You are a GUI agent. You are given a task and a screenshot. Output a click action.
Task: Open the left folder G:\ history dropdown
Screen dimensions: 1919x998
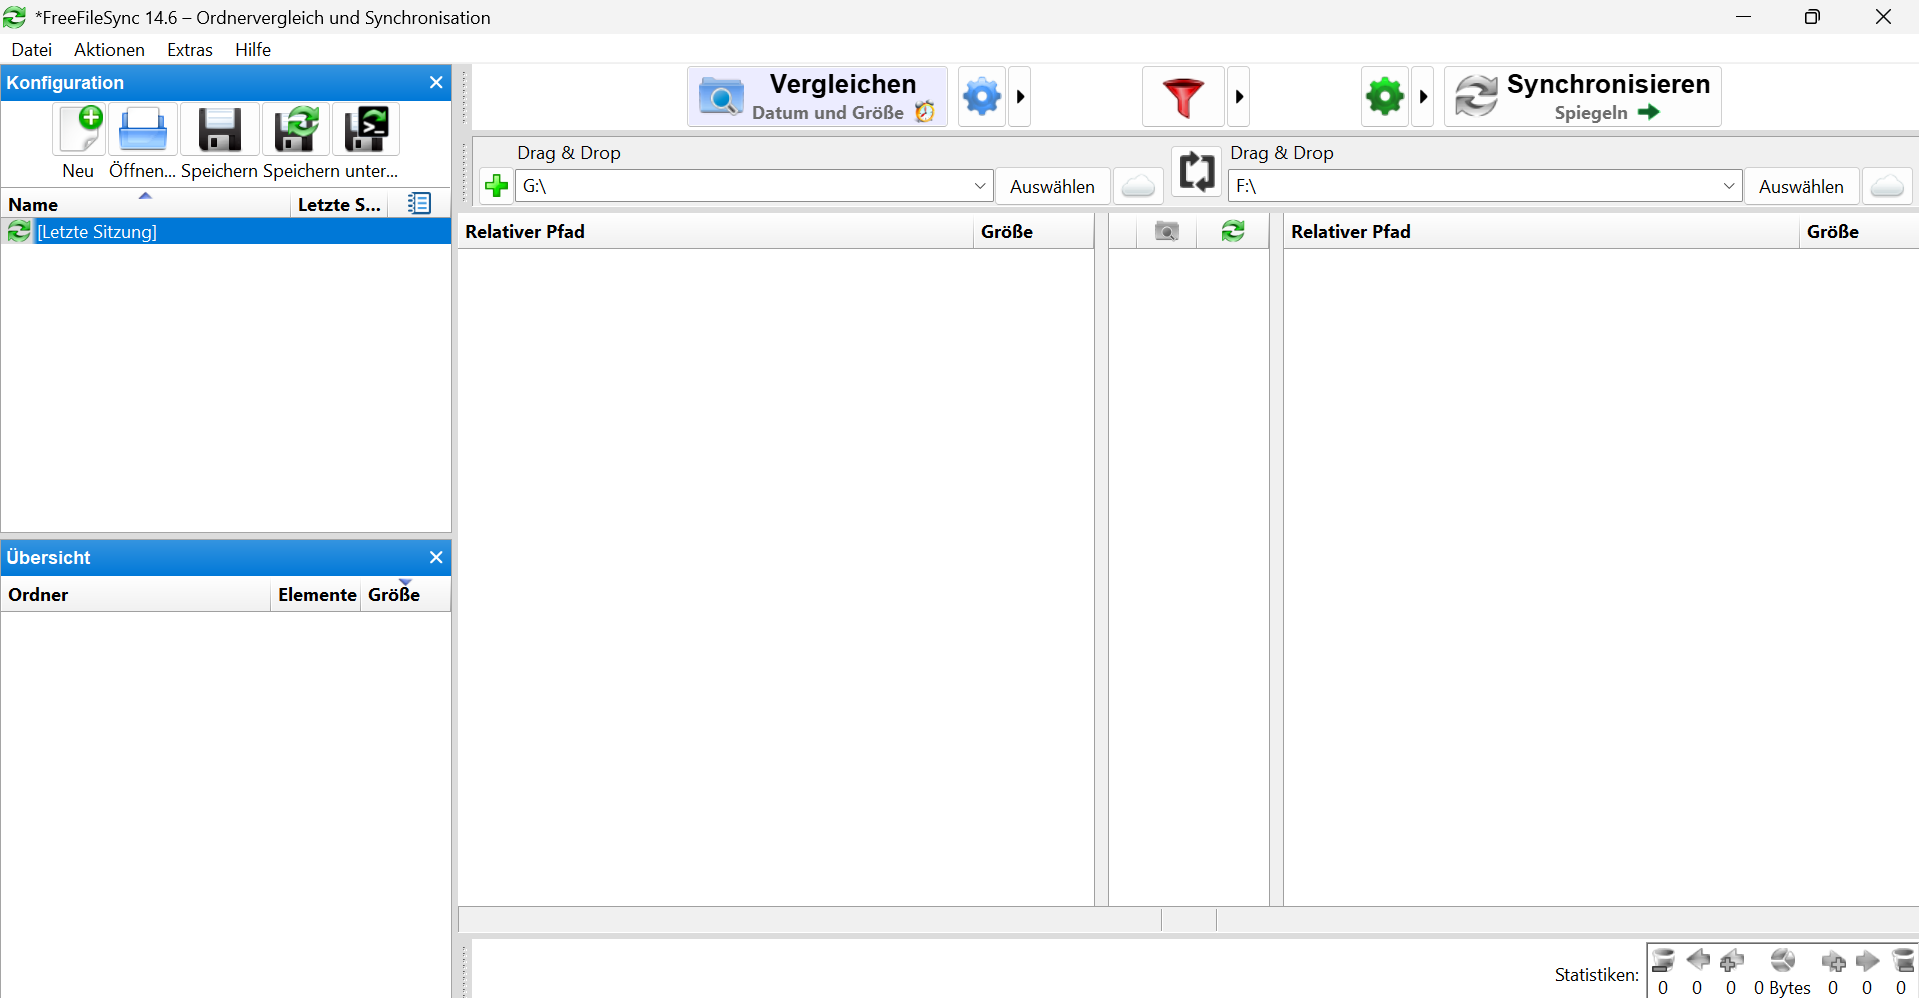click(x=980, y=186)
